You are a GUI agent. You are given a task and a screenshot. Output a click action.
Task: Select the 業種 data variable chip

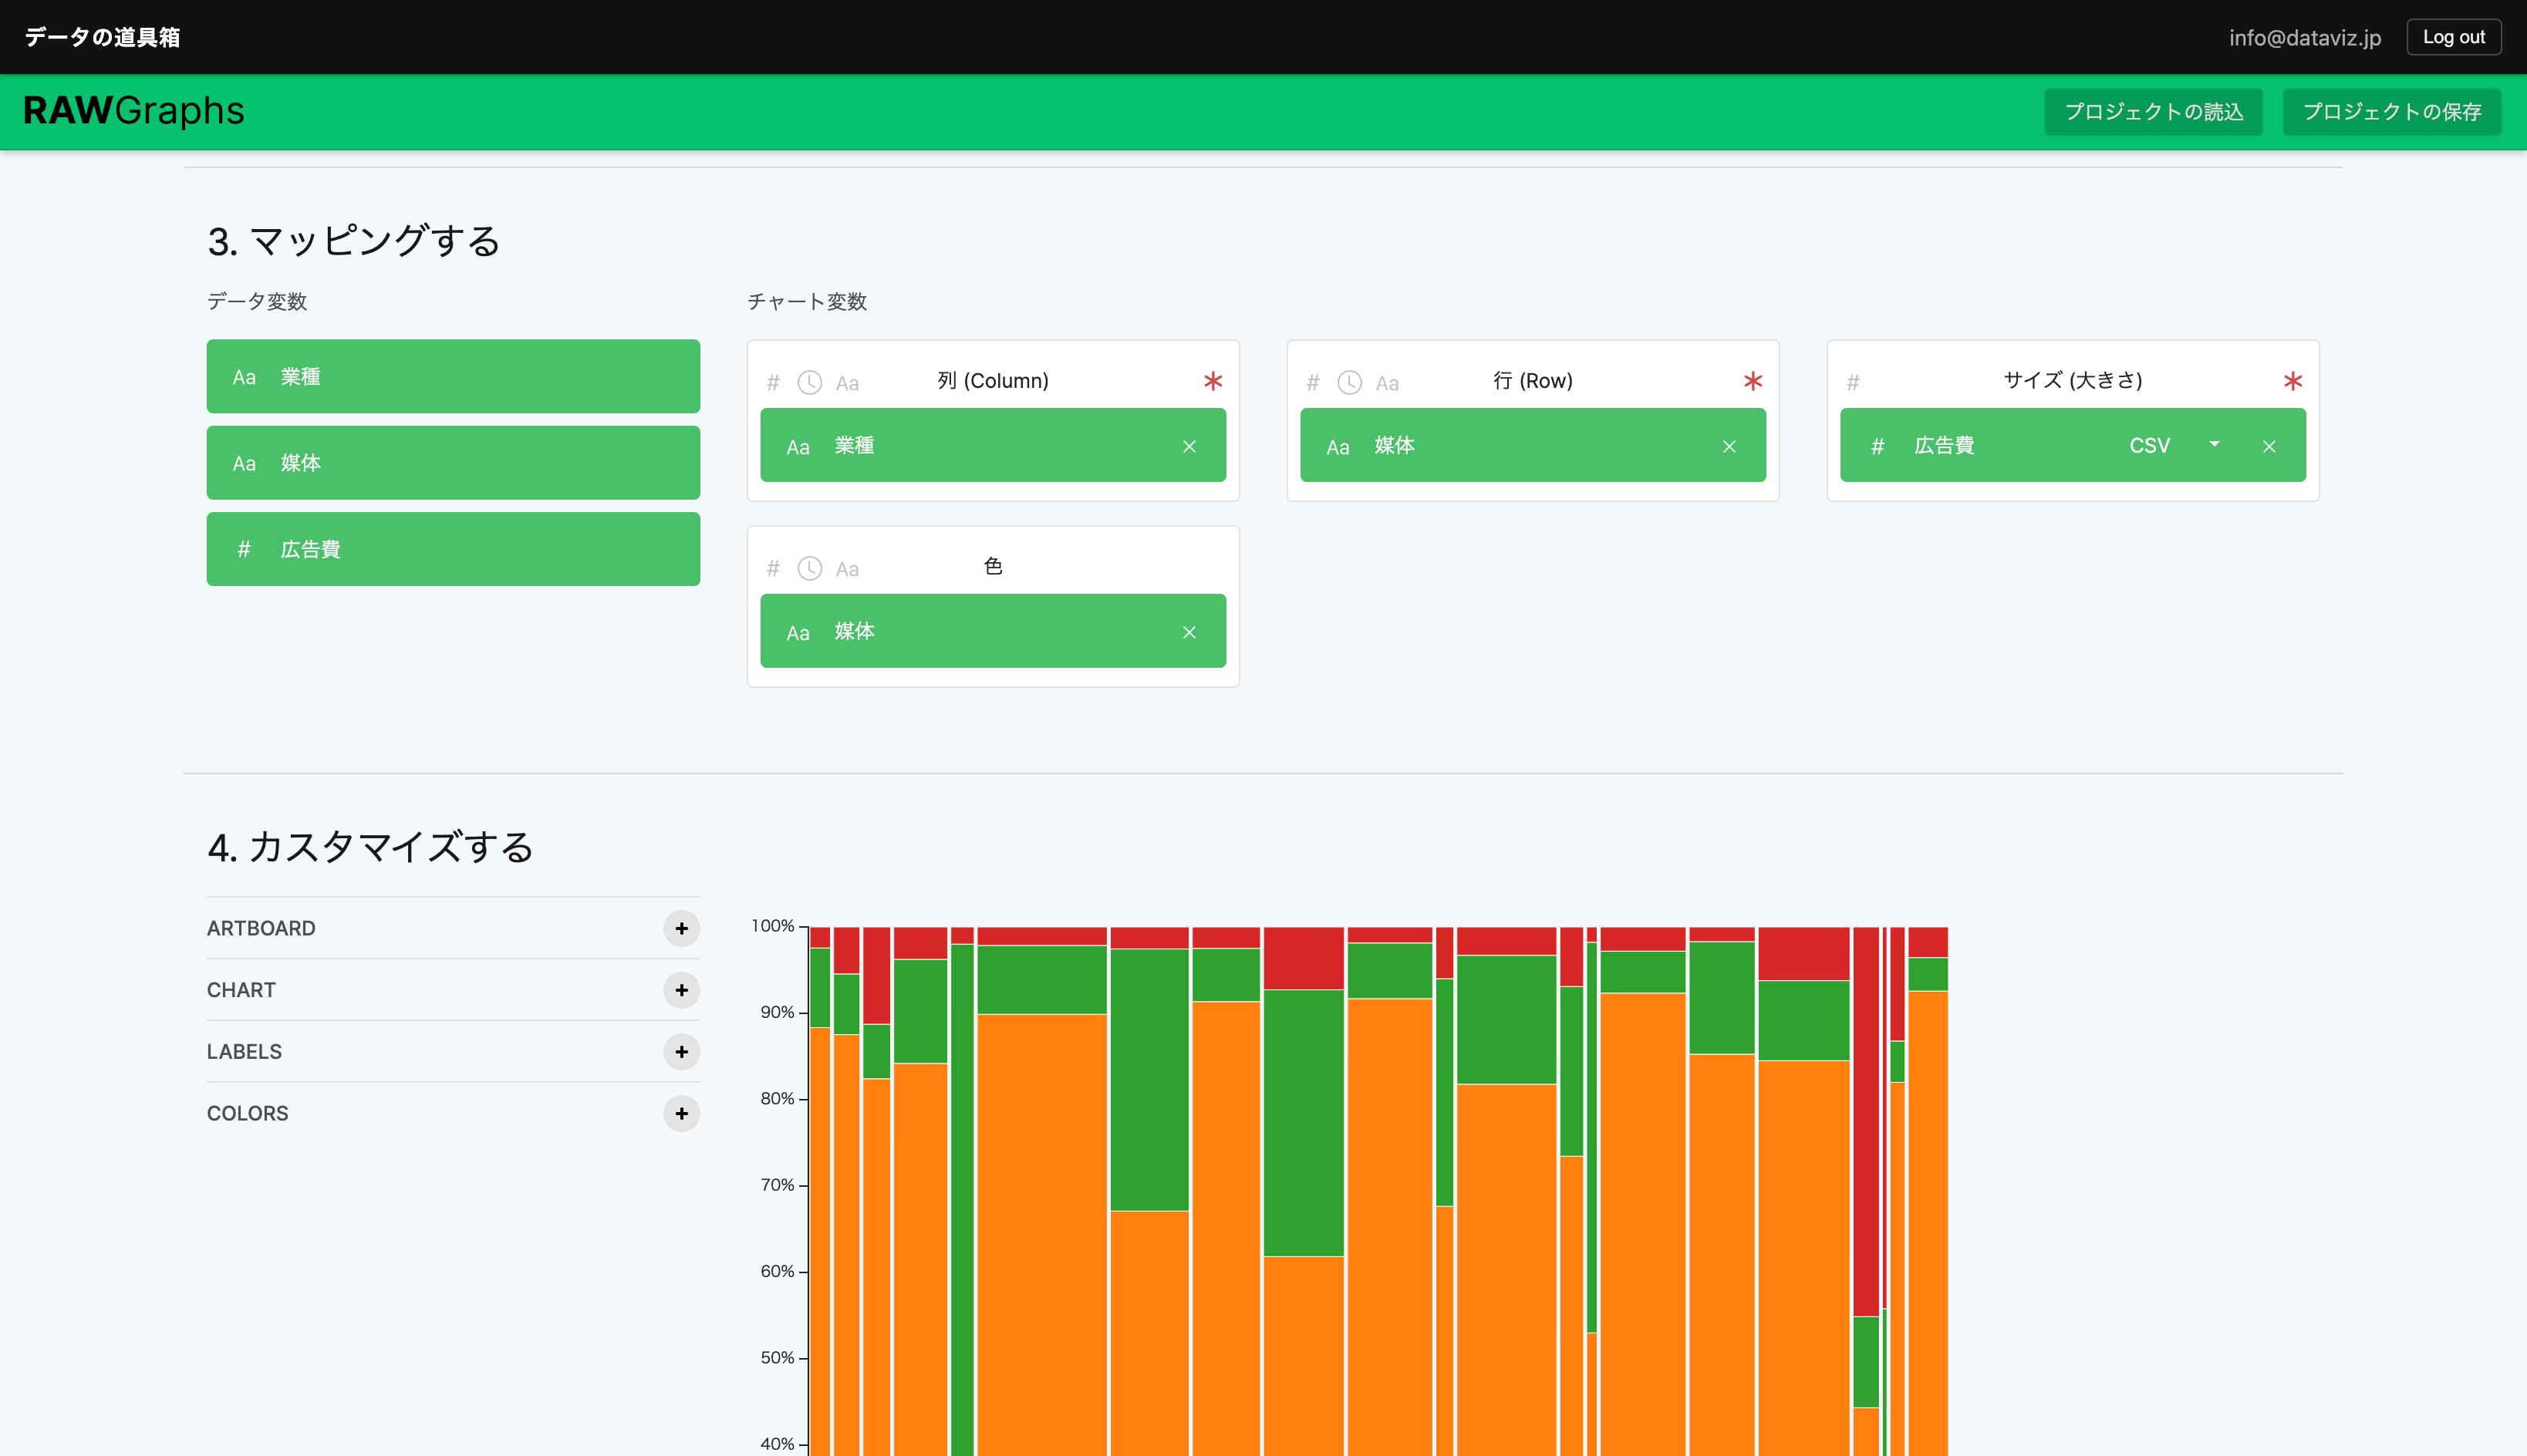tap(453, 376)
